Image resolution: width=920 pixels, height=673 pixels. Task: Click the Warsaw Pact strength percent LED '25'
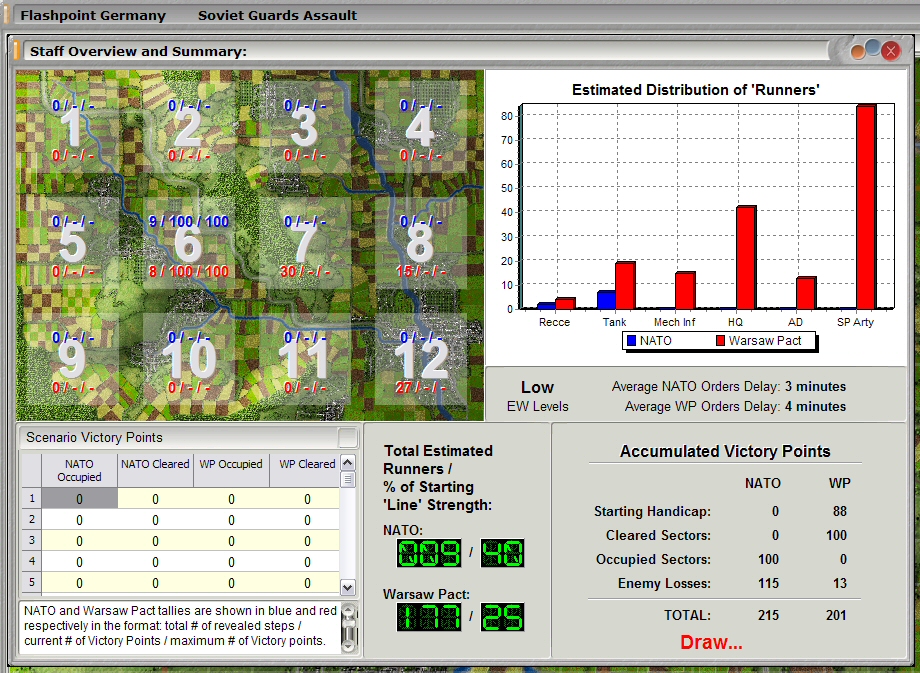click(x=502, y=617)
